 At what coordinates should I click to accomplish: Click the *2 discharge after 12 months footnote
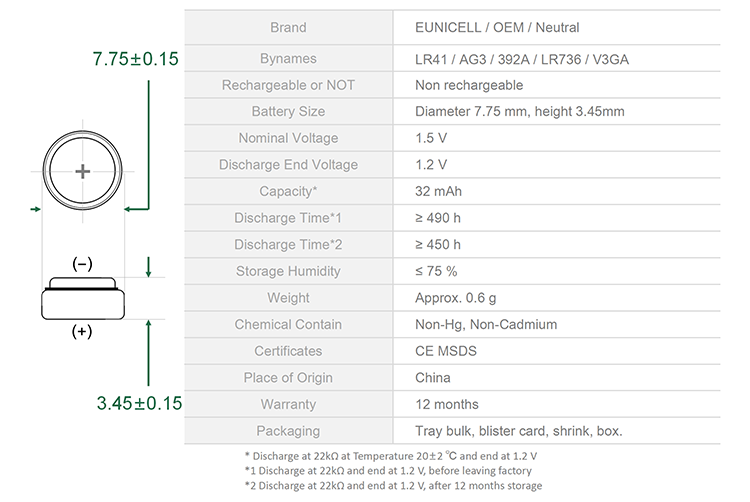[x=393, y=486]
